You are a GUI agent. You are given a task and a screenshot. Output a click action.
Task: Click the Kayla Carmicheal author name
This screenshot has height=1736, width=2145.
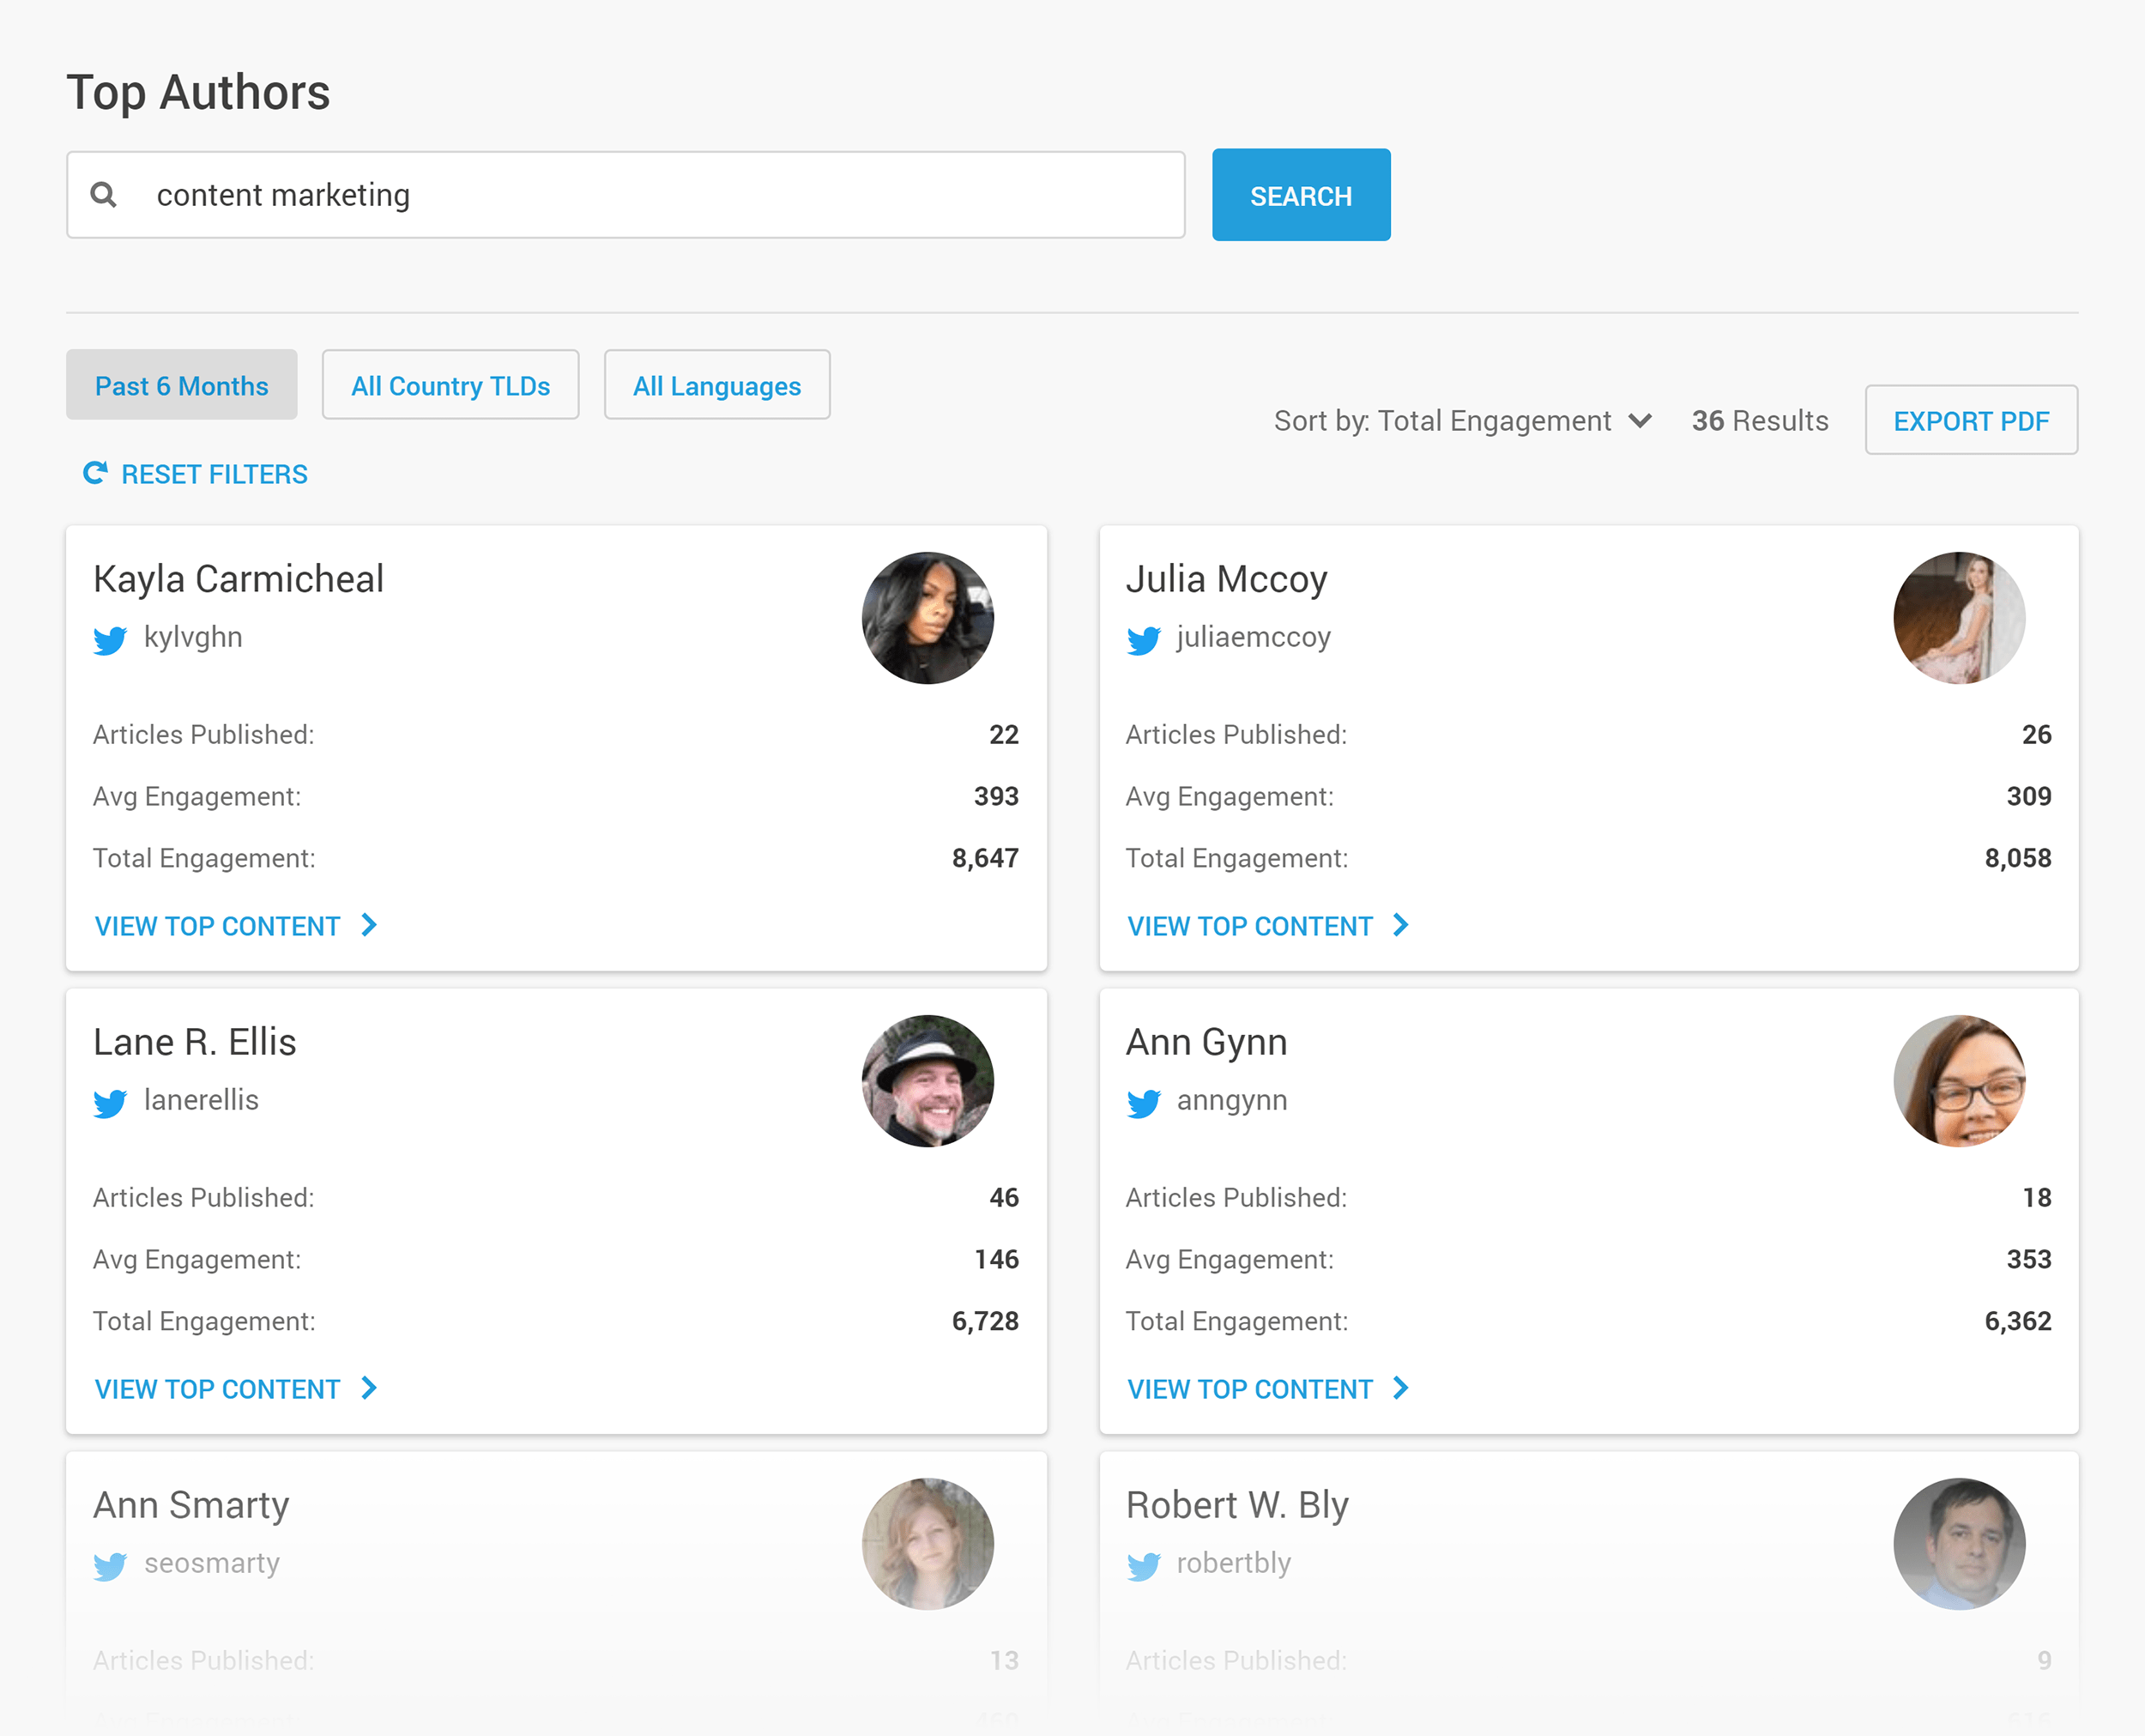click(x=238, y=579)
